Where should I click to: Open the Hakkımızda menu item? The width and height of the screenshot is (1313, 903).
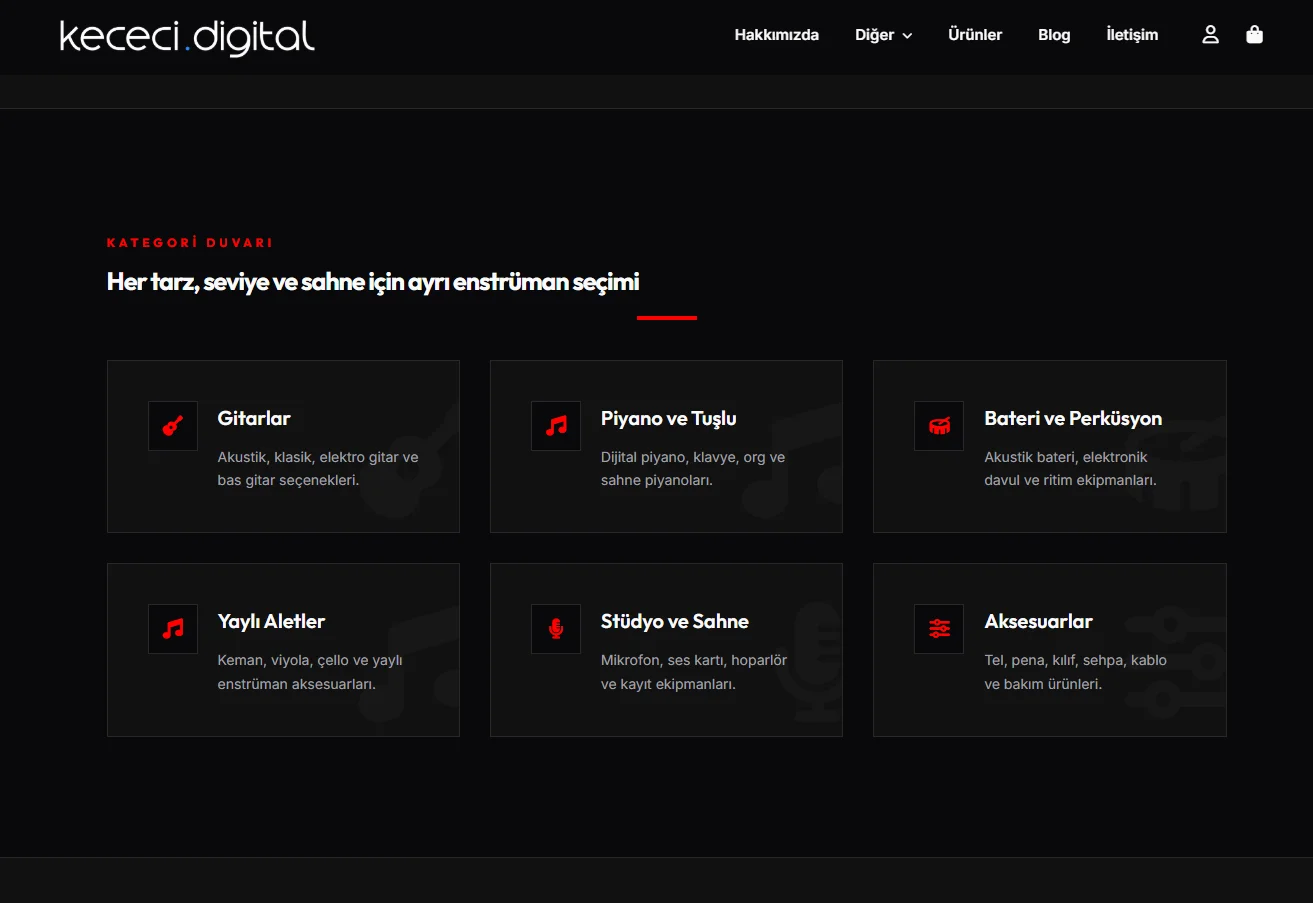point(777,35)
